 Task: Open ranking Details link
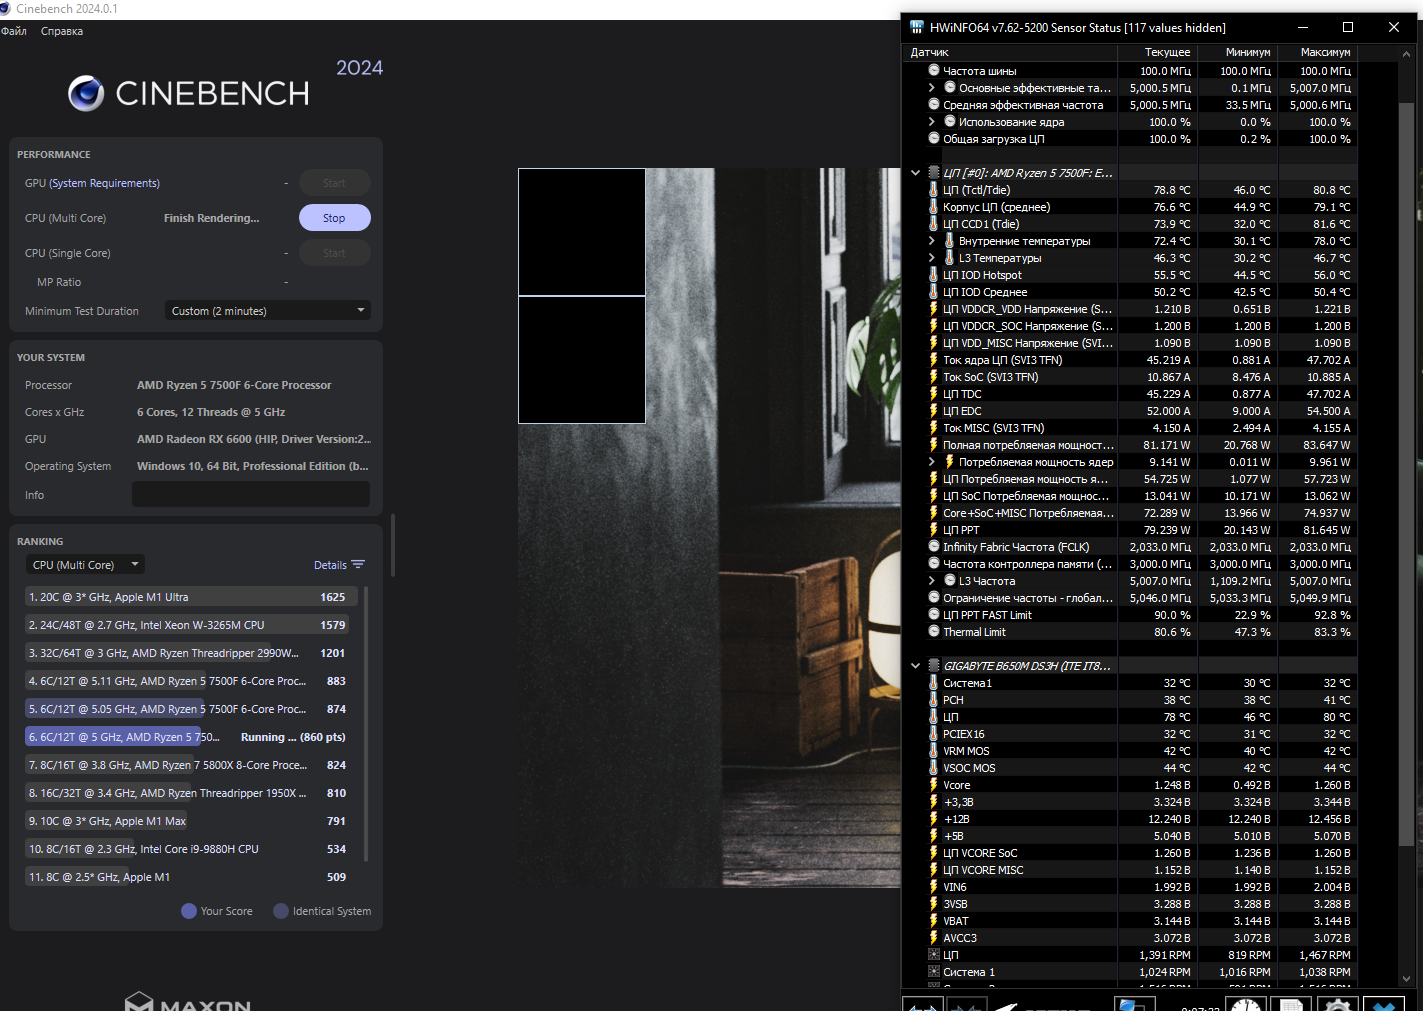tap(330, 565)
